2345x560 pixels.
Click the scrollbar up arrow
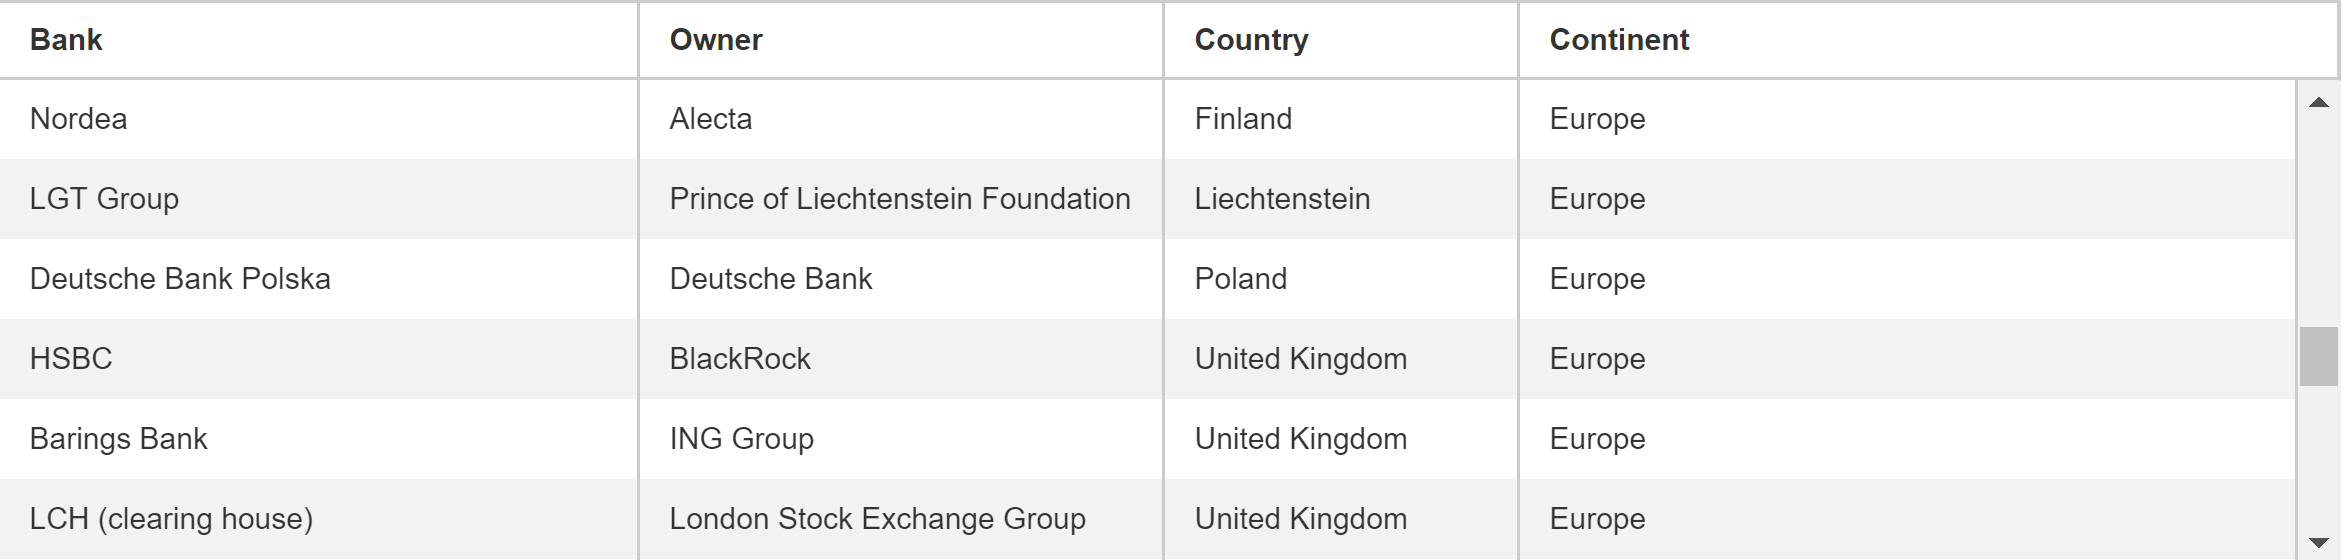pos(2319,102)
